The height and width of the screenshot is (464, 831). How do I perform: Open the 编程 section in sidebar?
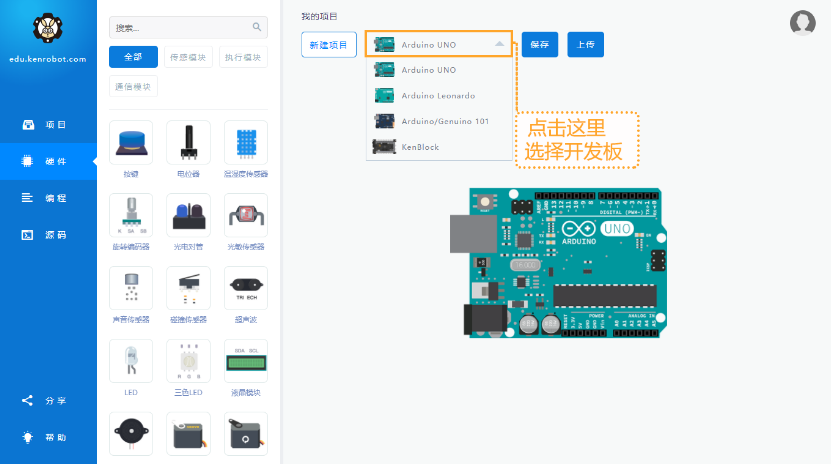point(48,198)
